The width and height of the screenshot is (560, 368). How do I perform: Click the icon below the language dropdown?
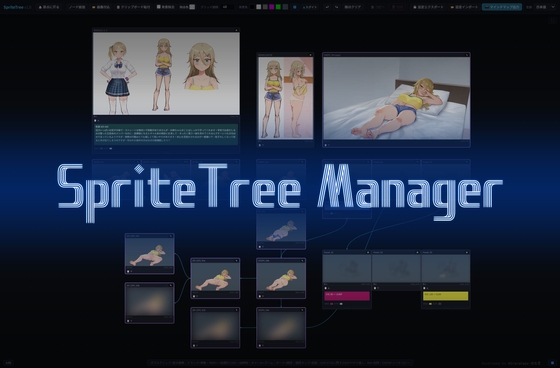(552, 21)
